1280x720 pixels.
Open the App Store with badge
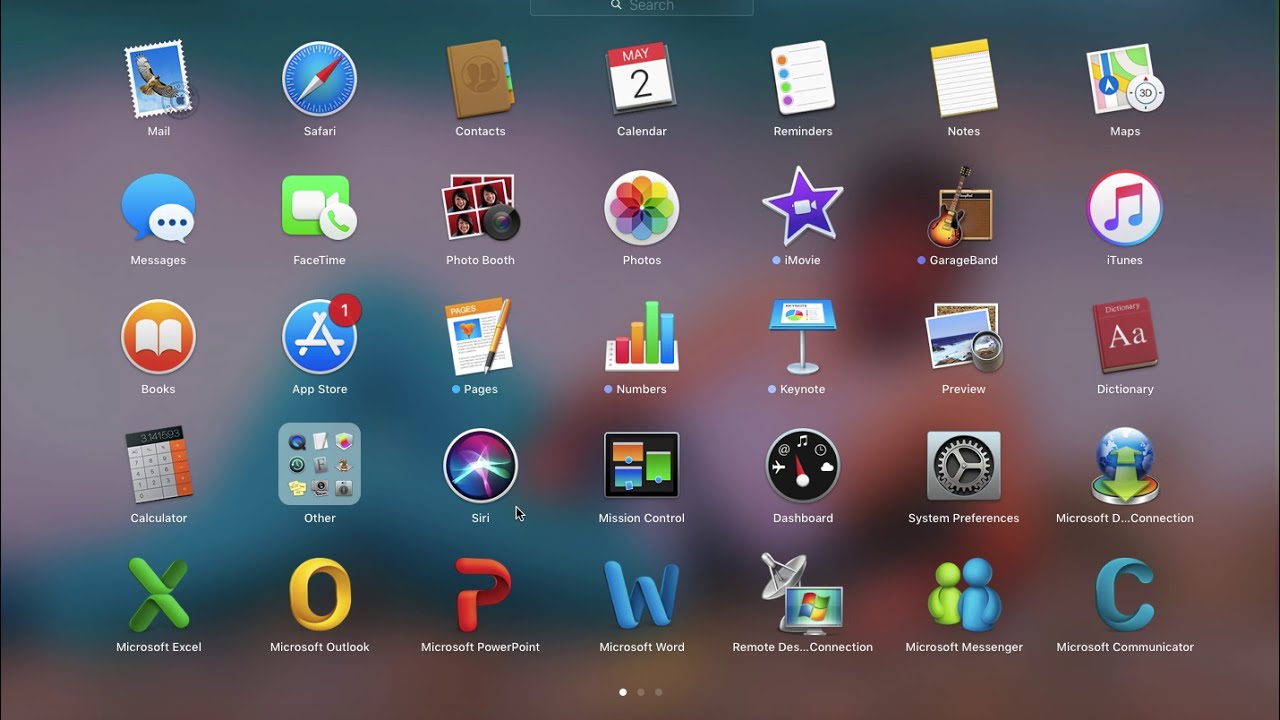319,337
